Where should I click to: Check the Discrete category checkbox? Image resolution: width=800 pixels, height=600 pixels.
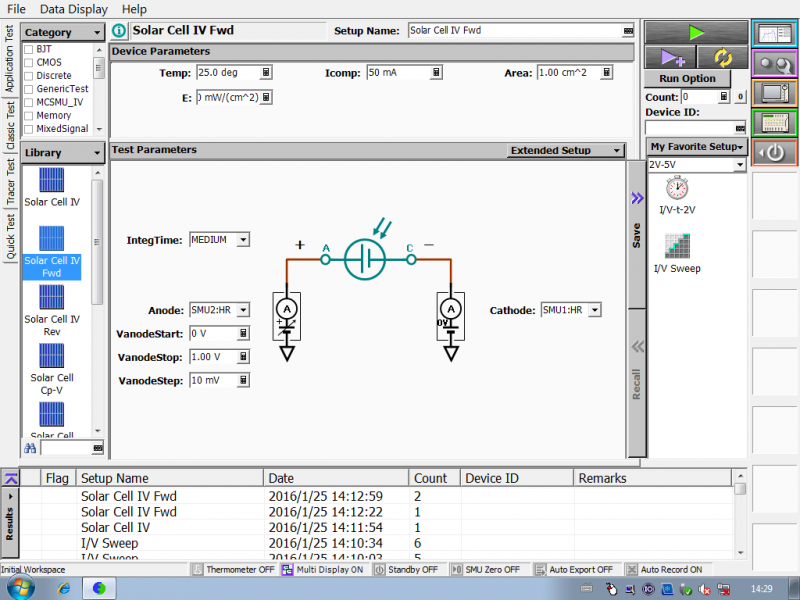click(29, 76)
